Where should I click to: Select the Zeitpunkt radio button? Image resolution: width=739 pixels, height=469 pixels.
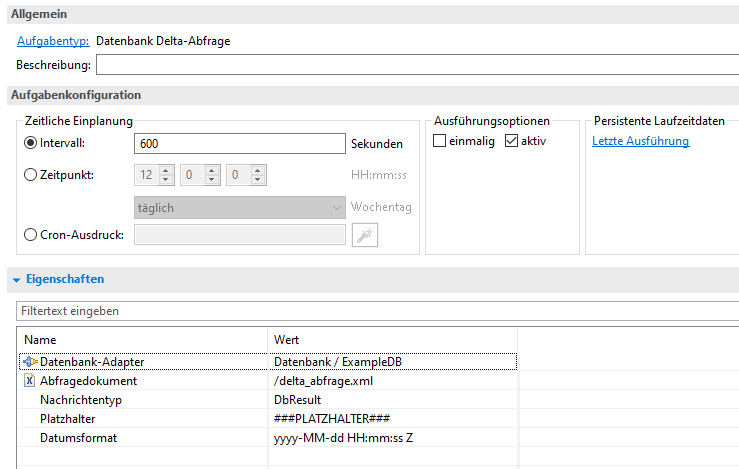click(x=30, y=175)
